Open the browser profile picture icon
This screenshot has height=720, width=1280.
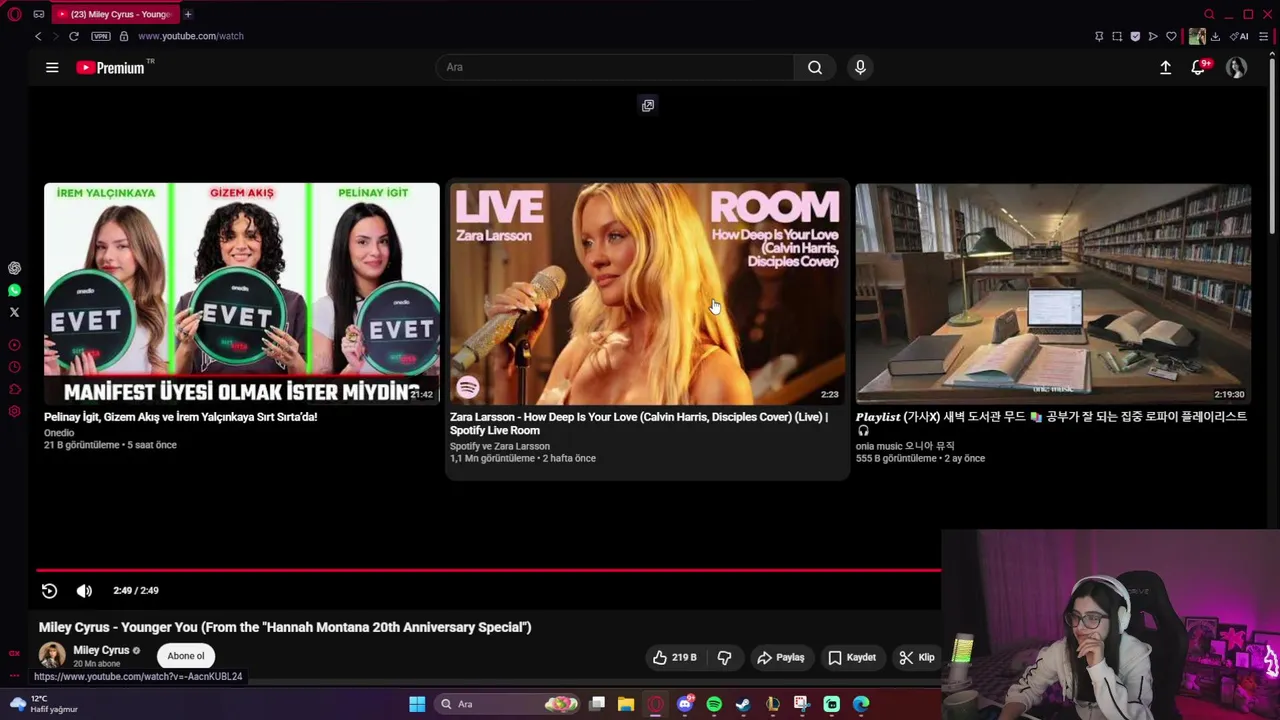click(1197, 36)
